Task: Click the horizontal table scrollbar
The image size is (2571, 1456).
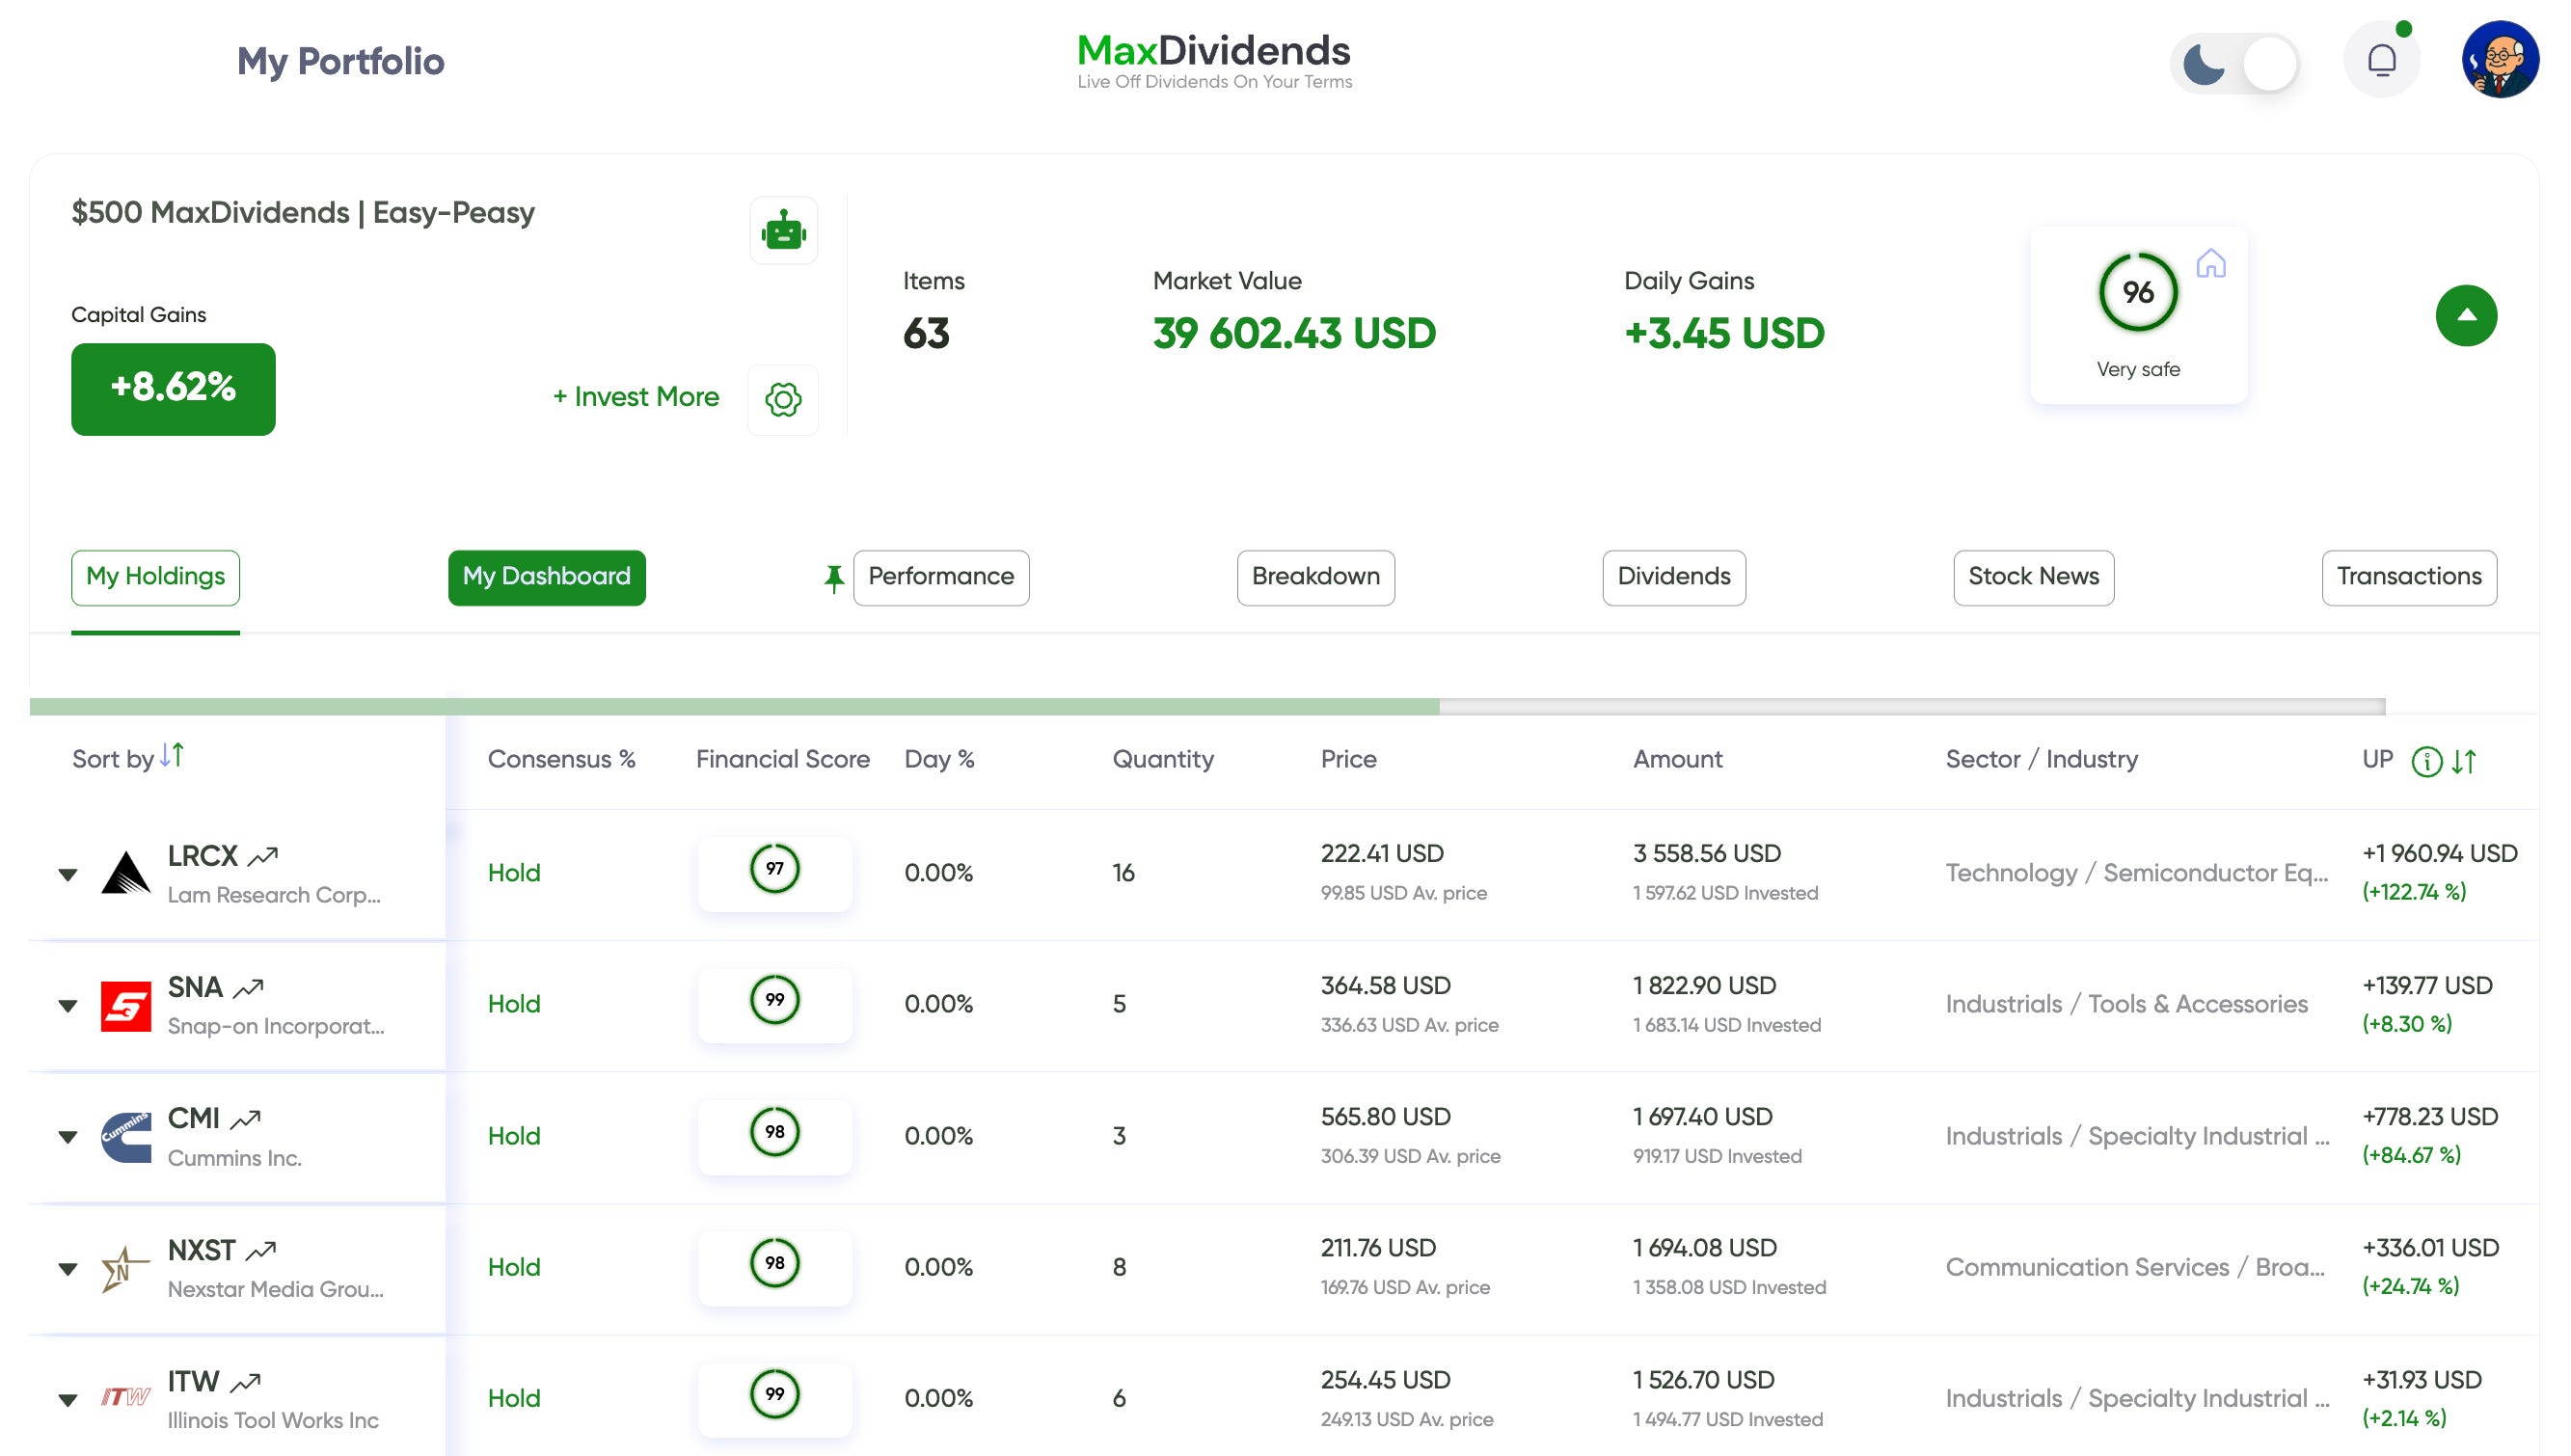Action: [735, 707]
